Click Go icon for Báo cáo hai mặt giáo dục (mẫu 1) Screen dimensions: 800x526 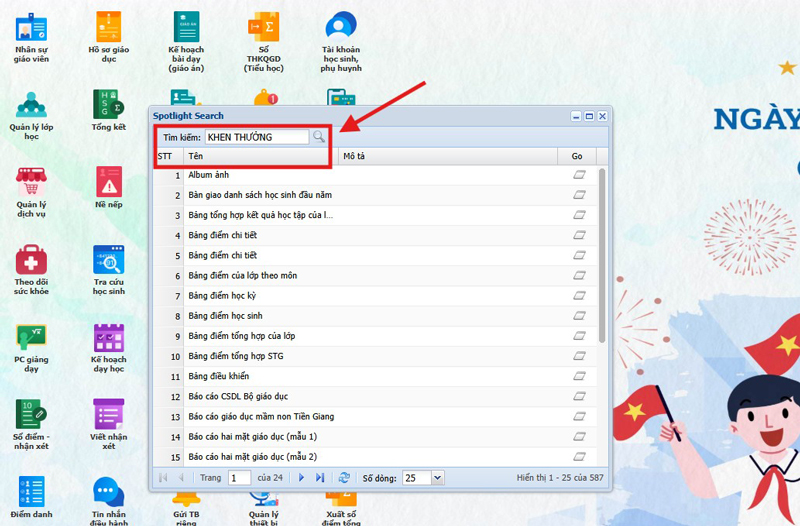click(579, 437)
